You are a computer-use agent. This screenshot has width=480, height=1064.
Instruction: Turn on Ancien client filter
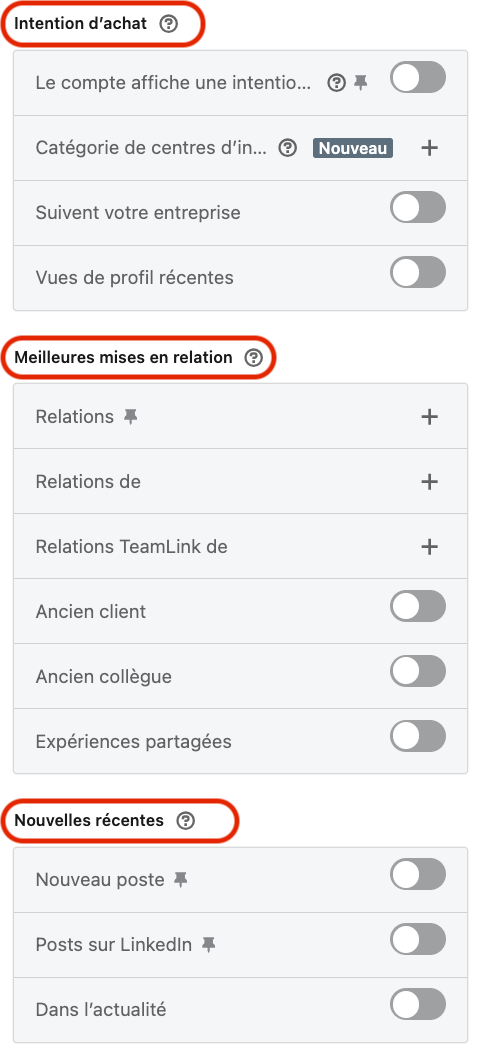(418, 607)
